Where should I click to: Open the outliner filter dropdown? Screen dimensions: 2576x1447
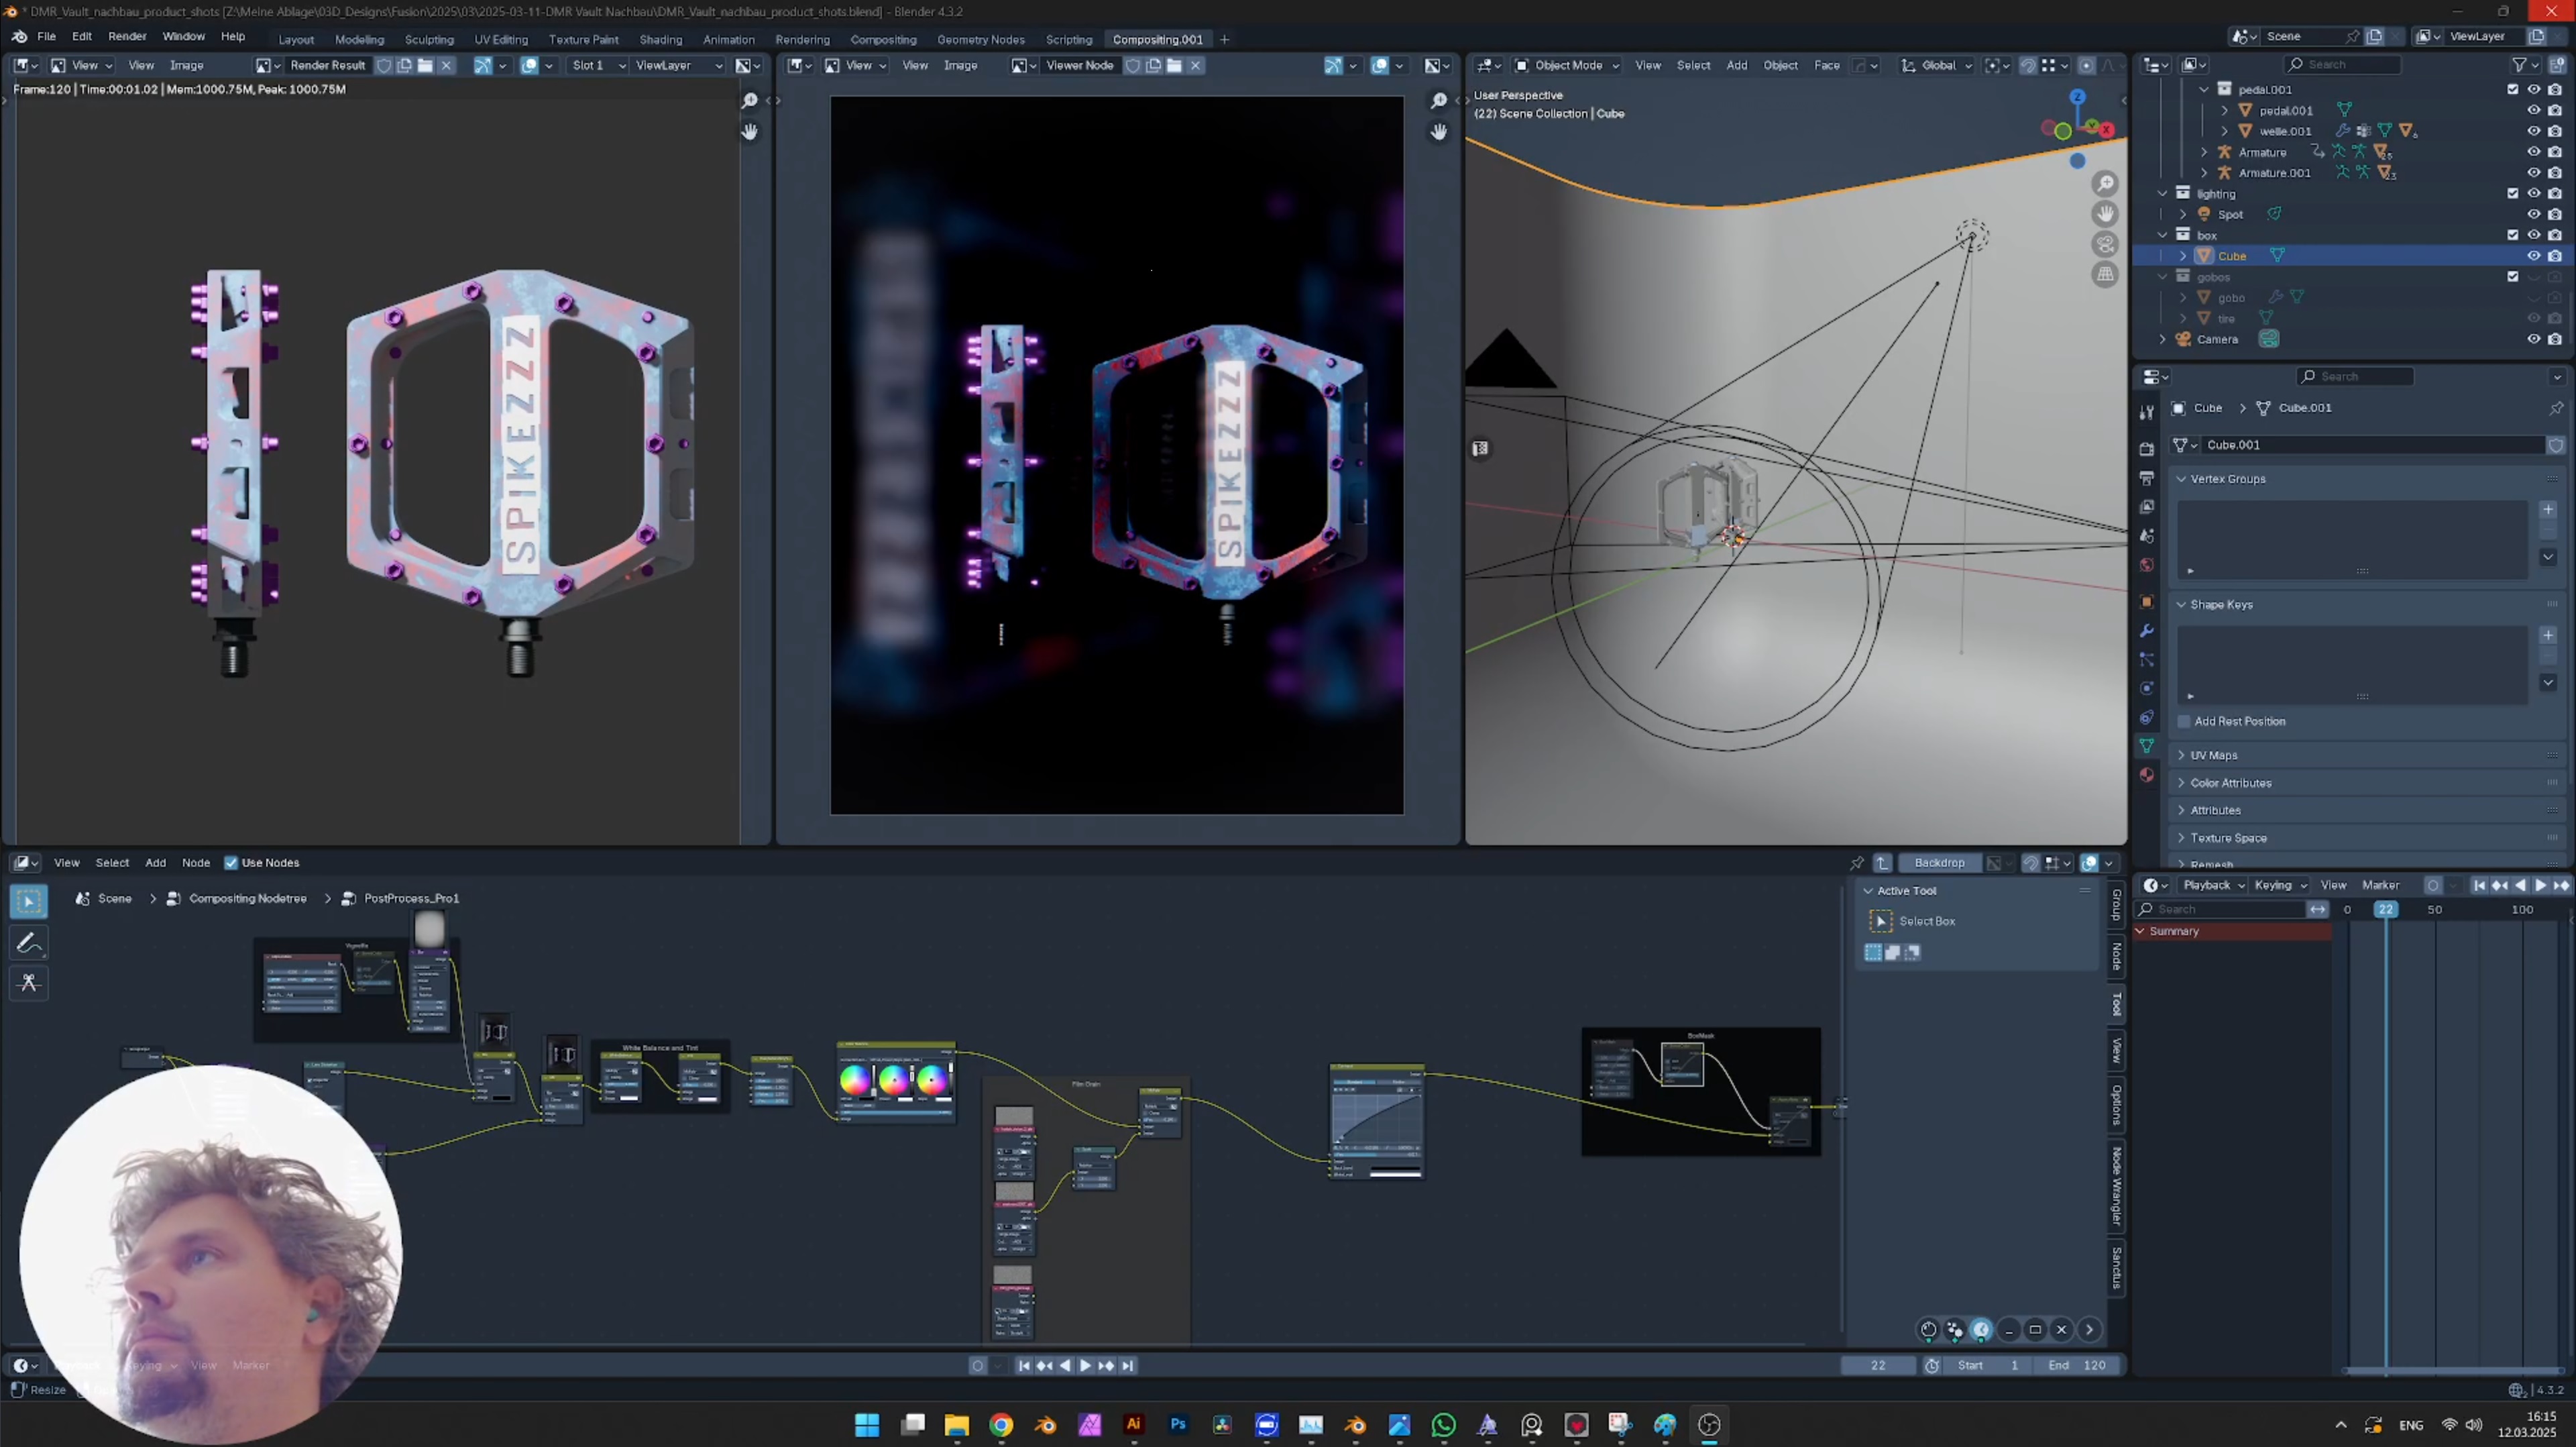tap(2525, 65)
